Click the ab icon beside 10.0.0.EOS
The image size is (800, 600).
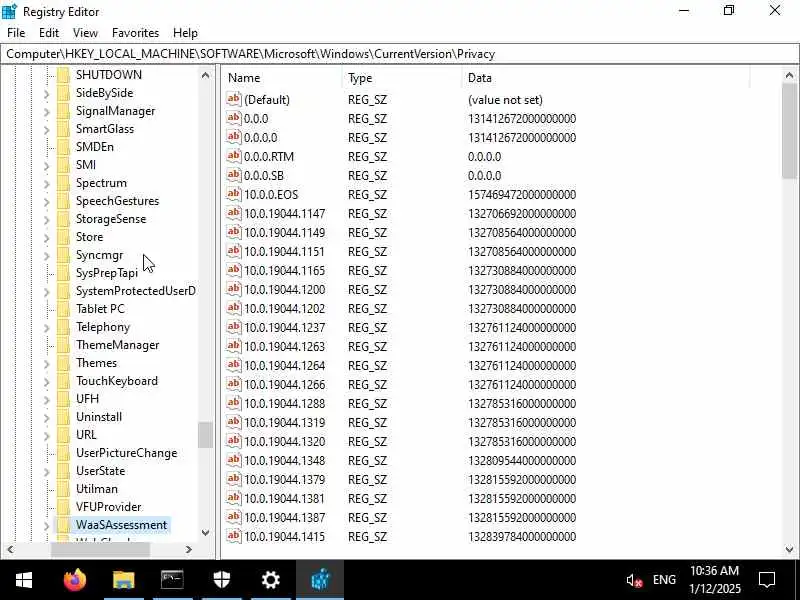point(234,194)
